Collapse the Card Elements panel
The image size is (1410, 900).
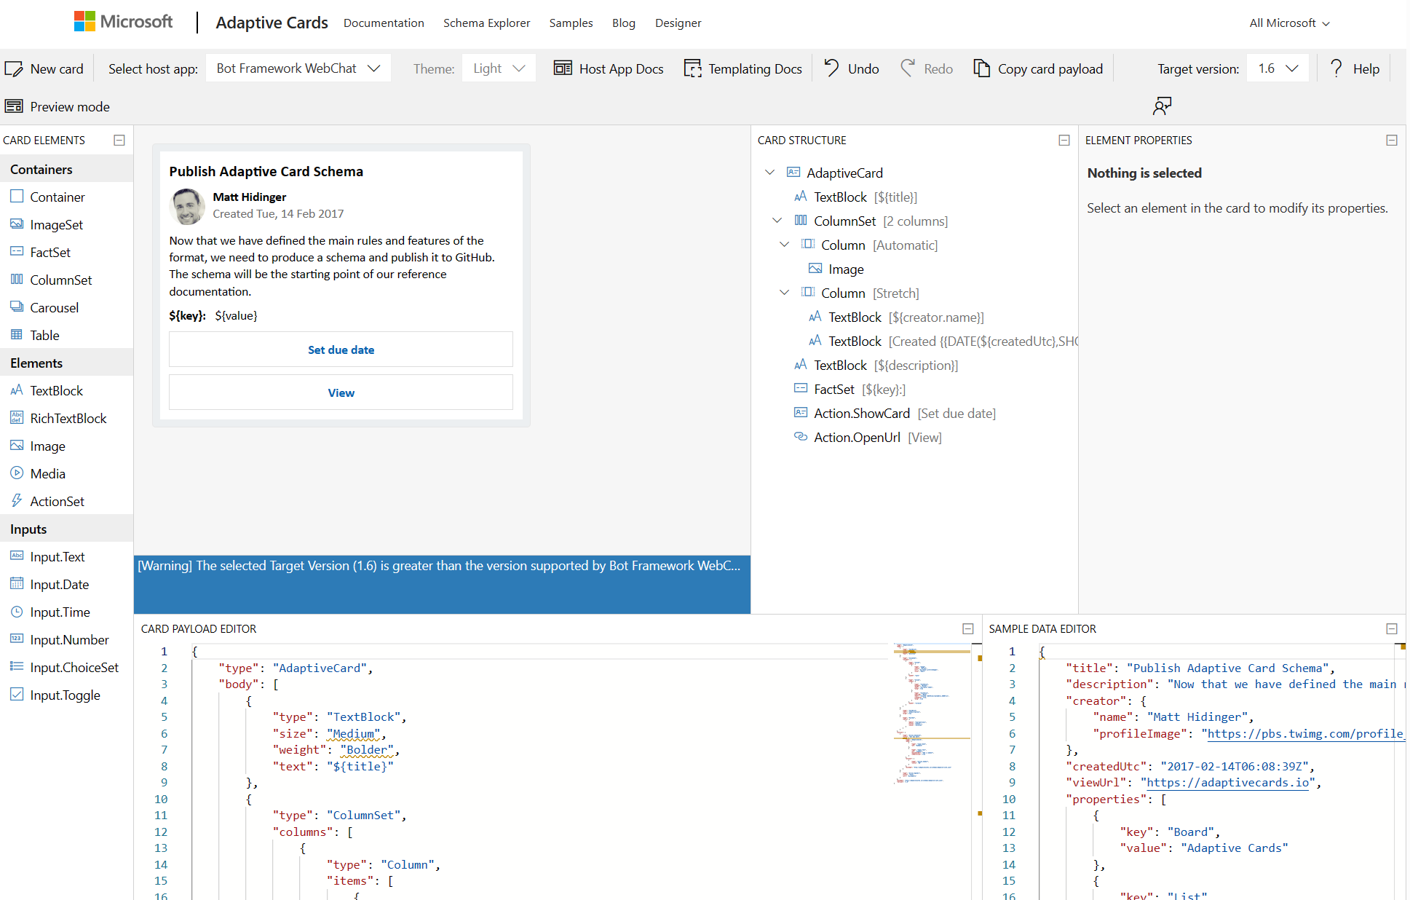pos(119,141)
